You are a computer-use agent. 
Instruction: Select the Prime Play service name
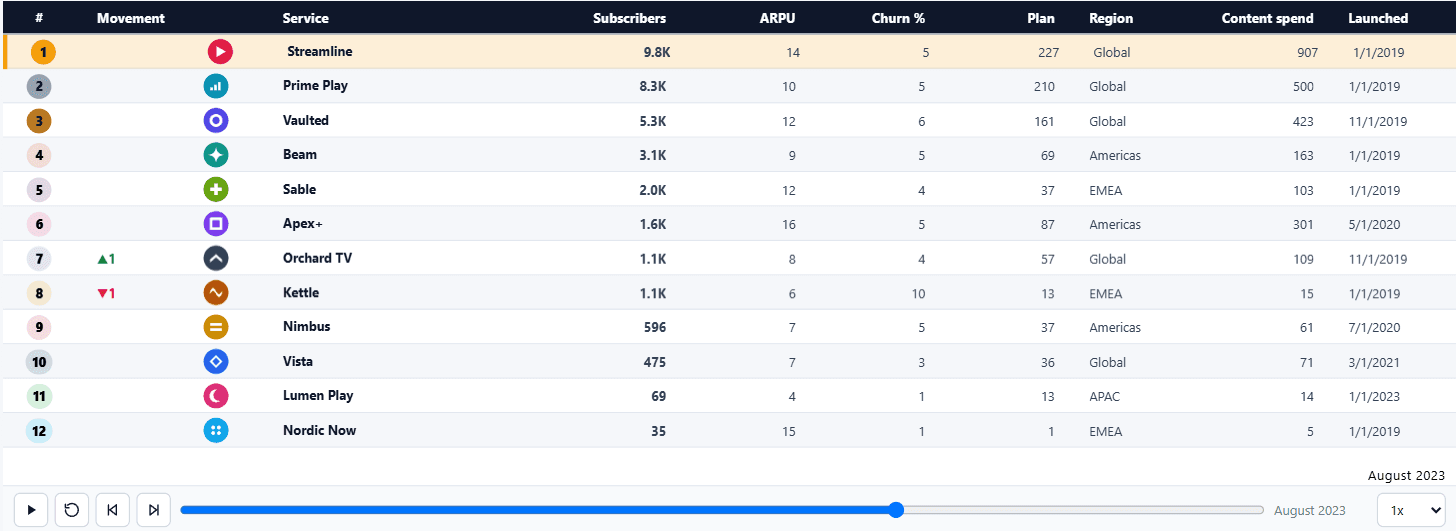(316, 86)
